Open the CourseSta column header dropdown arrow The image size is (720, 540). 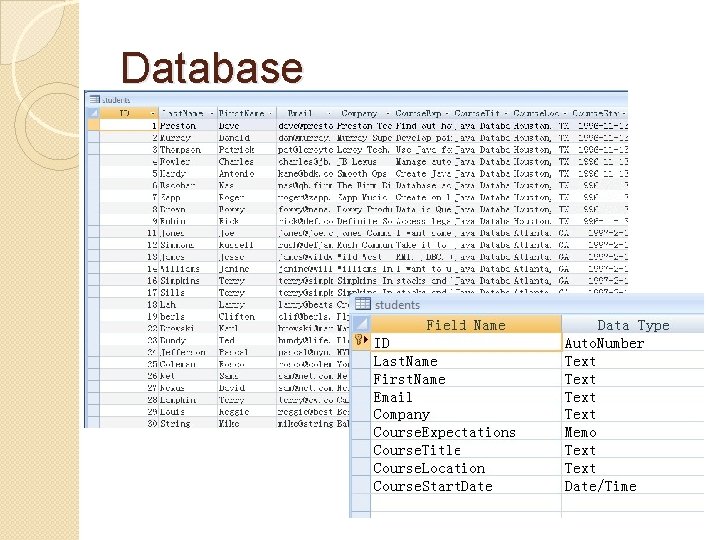coord(623,113)
